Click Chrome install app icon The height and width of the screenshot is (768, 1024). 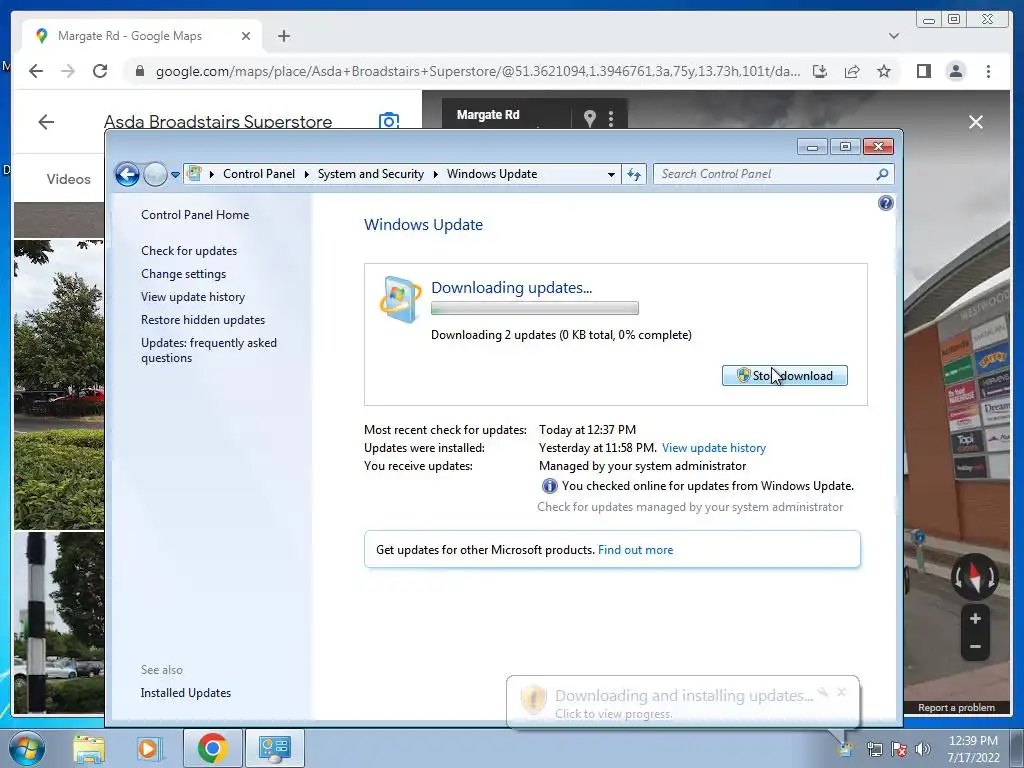tap(820, 71)
